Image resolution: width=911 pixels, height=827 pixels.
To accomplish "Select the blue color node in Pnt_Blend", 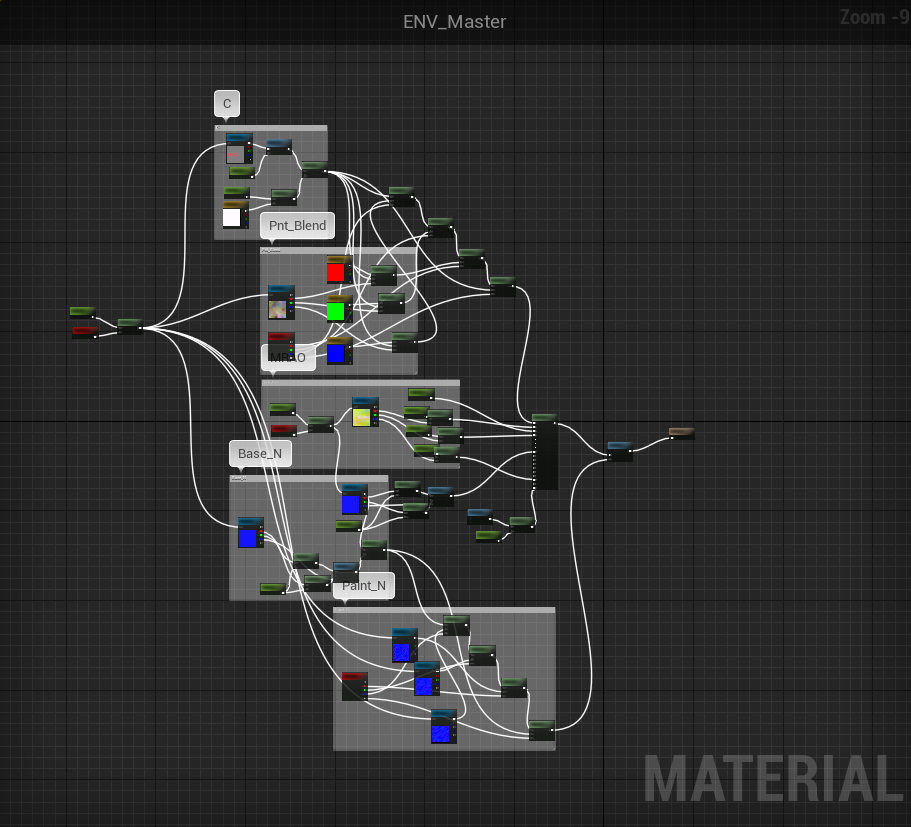I will click(339, 352).
